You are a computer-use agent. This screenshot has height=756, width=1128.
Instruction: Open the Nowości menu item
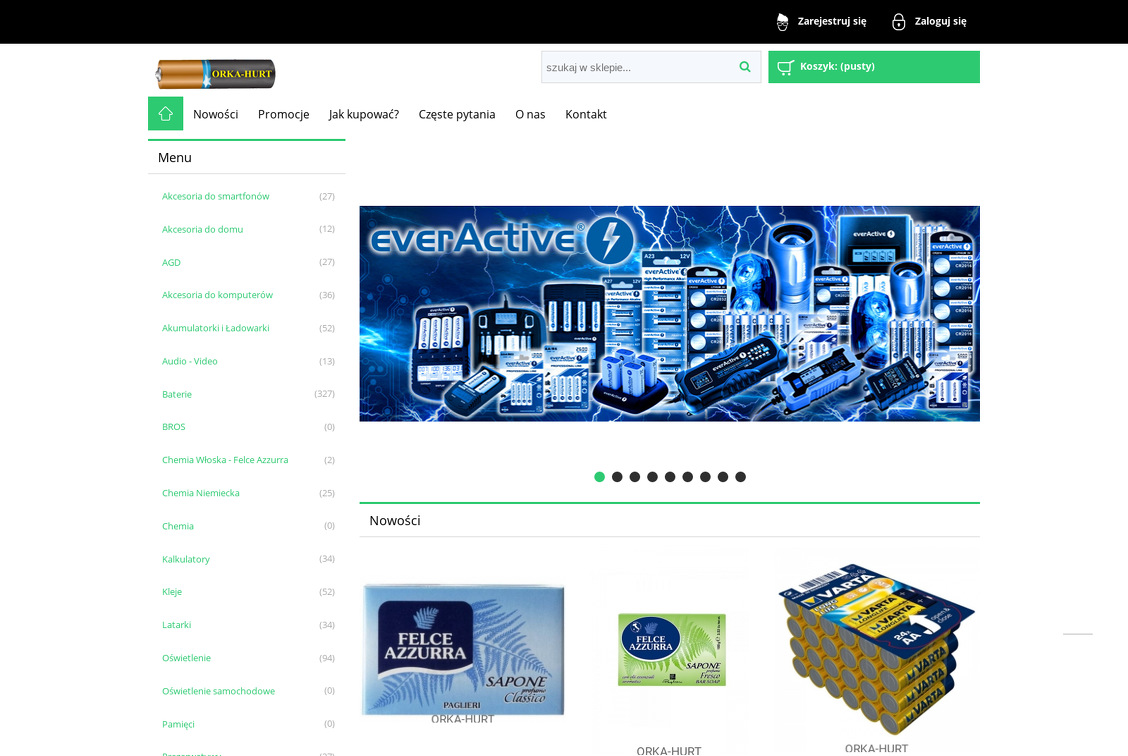pos(215,114)
